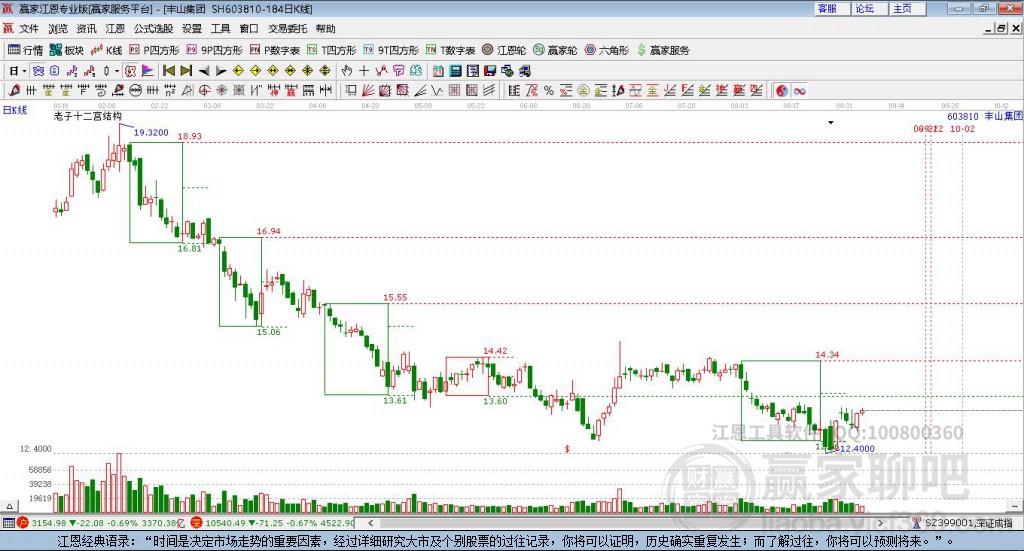
Task: Jump to the last bar icon
Action: pos(186,71)
